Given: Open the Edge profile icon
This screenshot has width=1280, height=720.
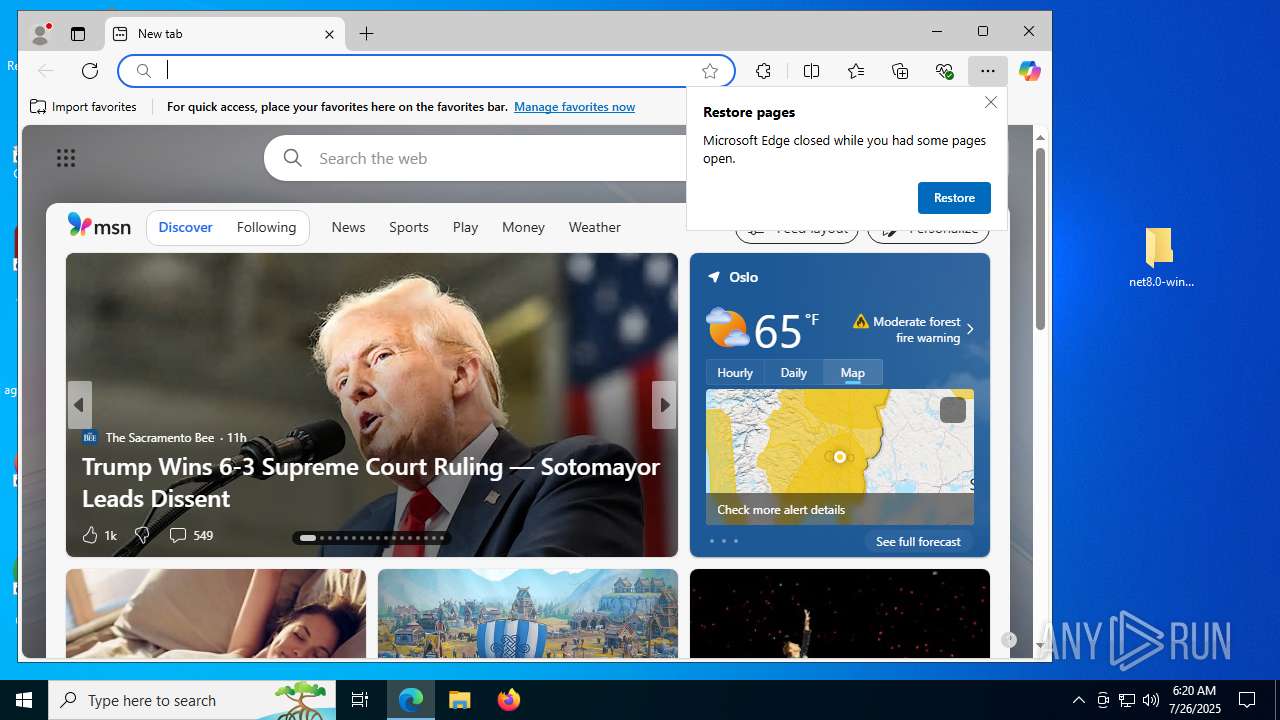Looking at the screenshot, I should [x=40, y=34].
